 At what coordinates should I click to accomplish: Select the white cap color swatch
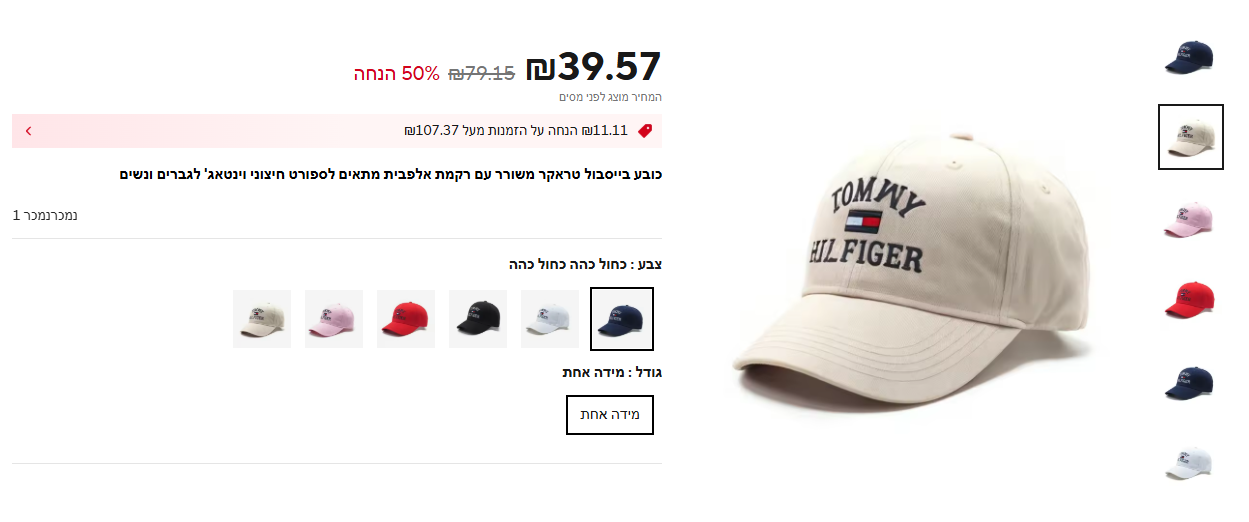550,319
